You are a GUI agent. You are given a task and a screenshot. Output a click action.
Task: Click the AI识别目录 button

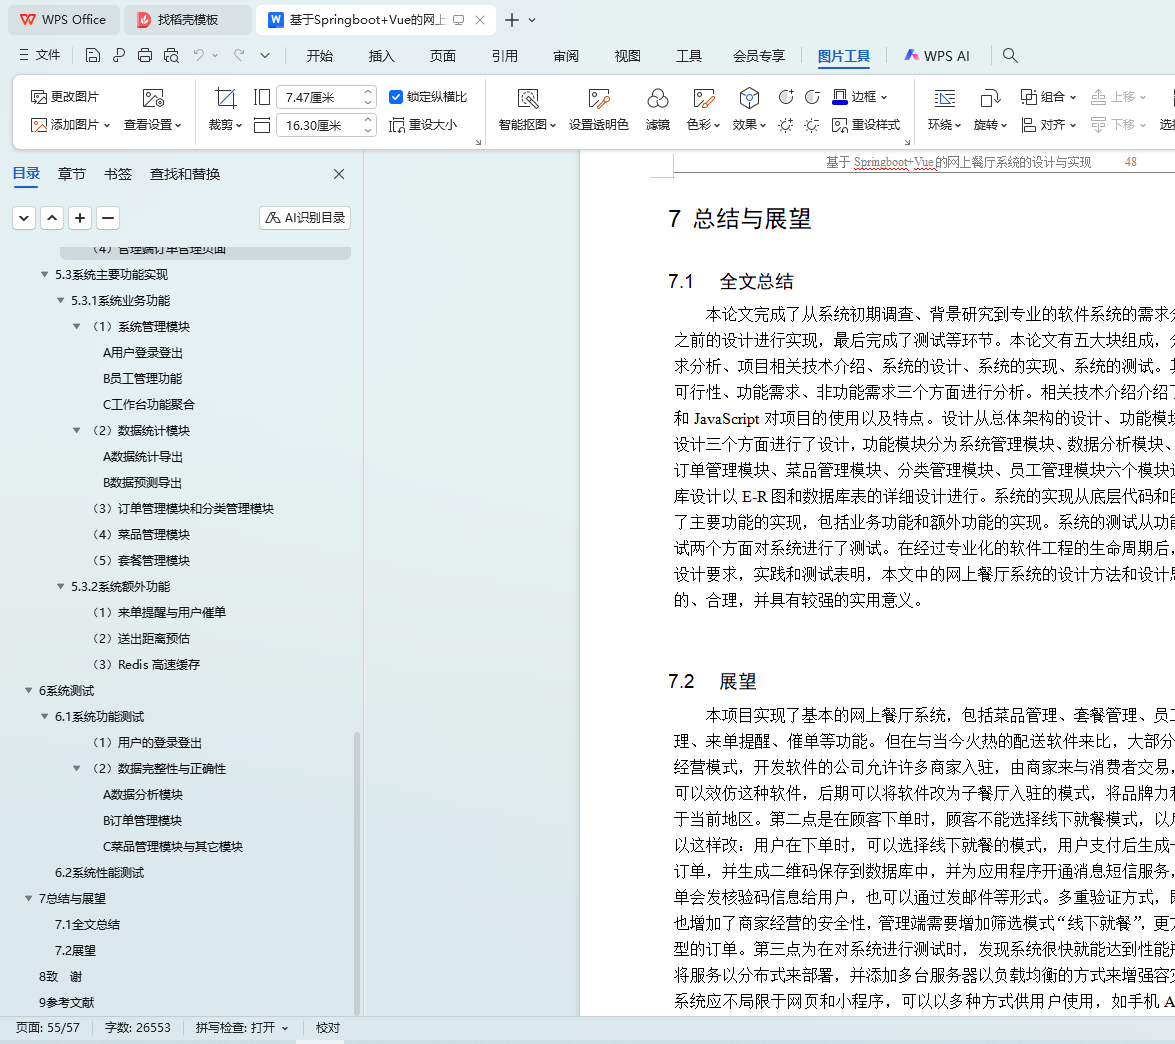click(305, 217)
